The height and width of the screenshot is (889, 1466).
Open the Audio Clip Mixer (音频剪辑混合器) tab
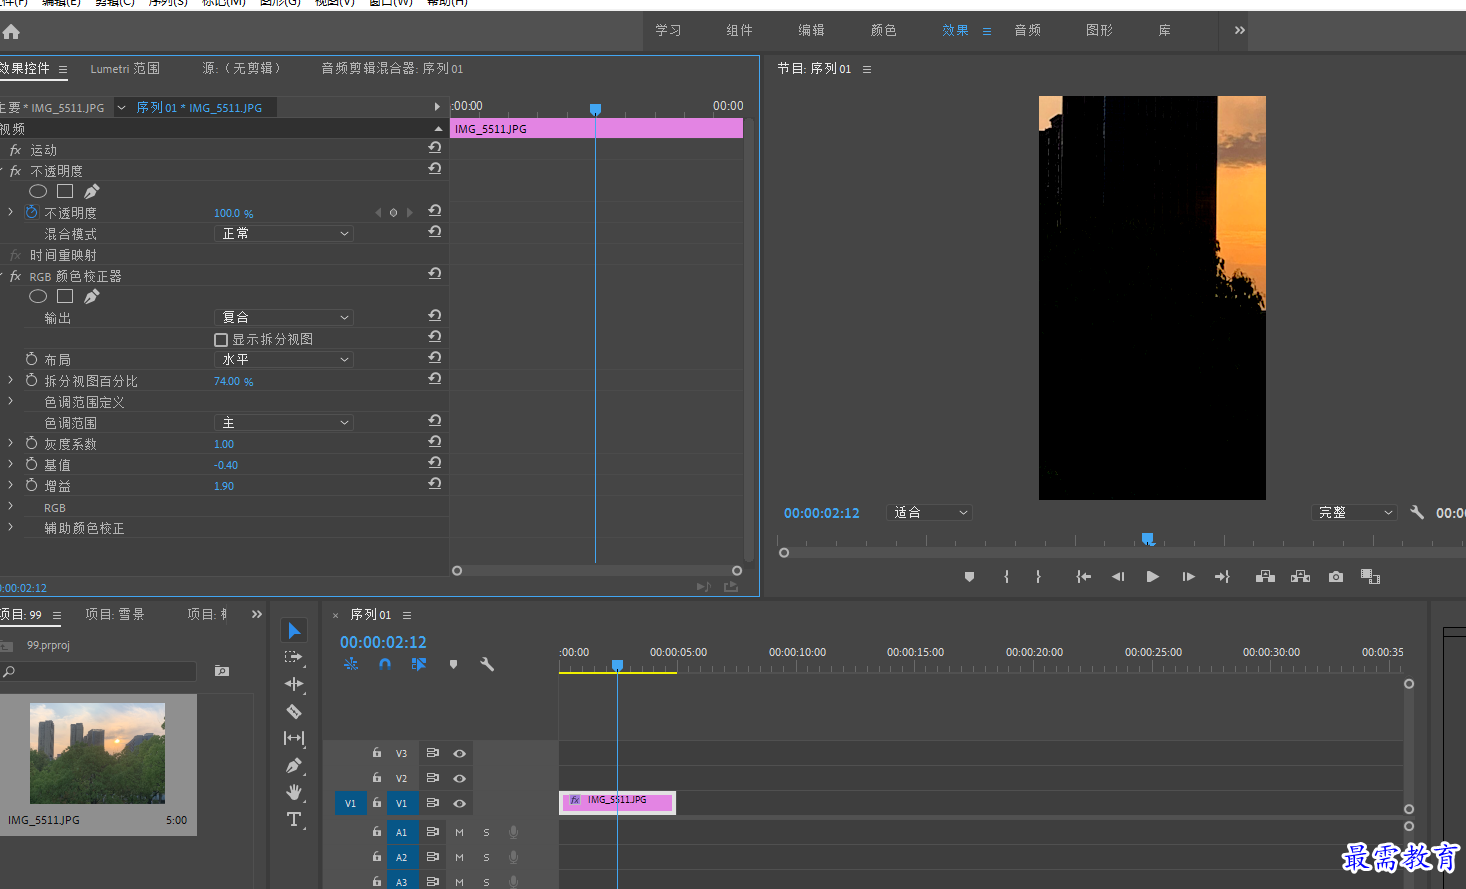pyautogui.click(x=392, y=68)
